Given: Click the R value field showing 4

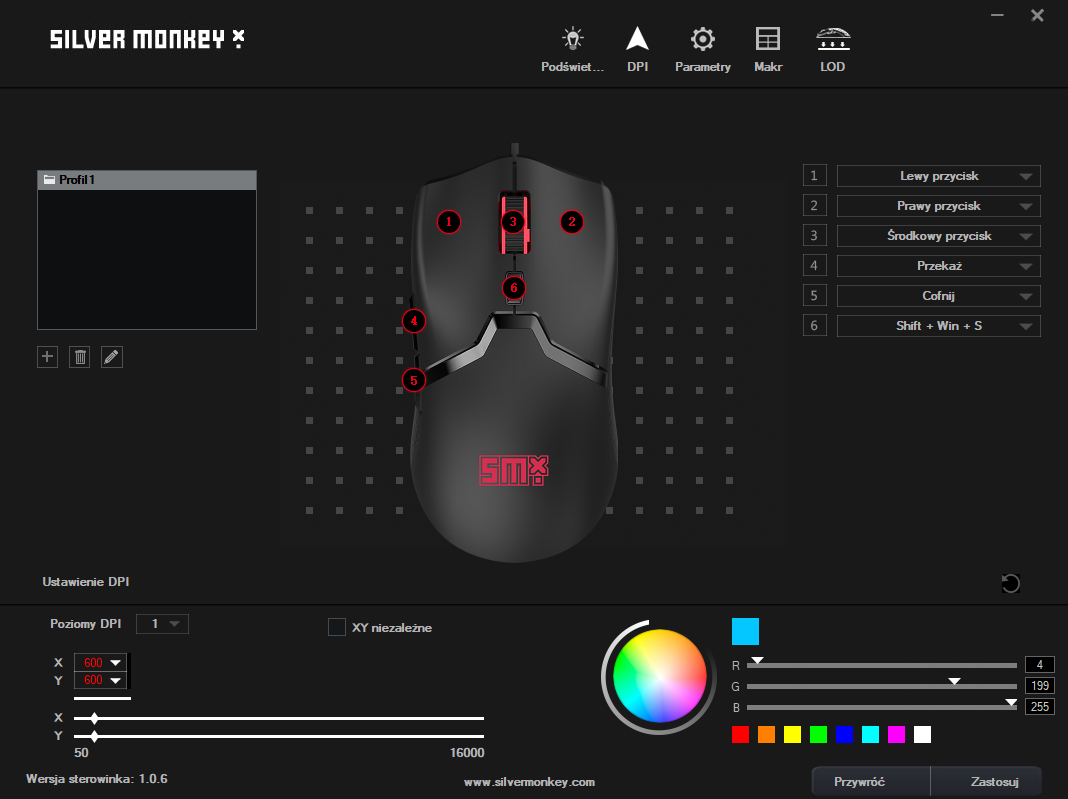Looking at the screenshot, I should click(x=1039, y=664).
